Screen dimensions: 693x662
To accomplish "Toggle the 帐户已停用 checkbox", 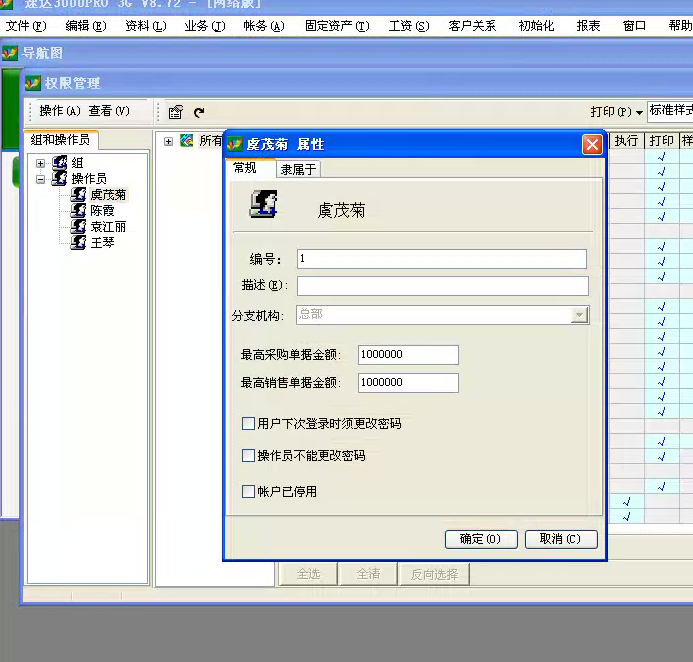I will 249,492.
